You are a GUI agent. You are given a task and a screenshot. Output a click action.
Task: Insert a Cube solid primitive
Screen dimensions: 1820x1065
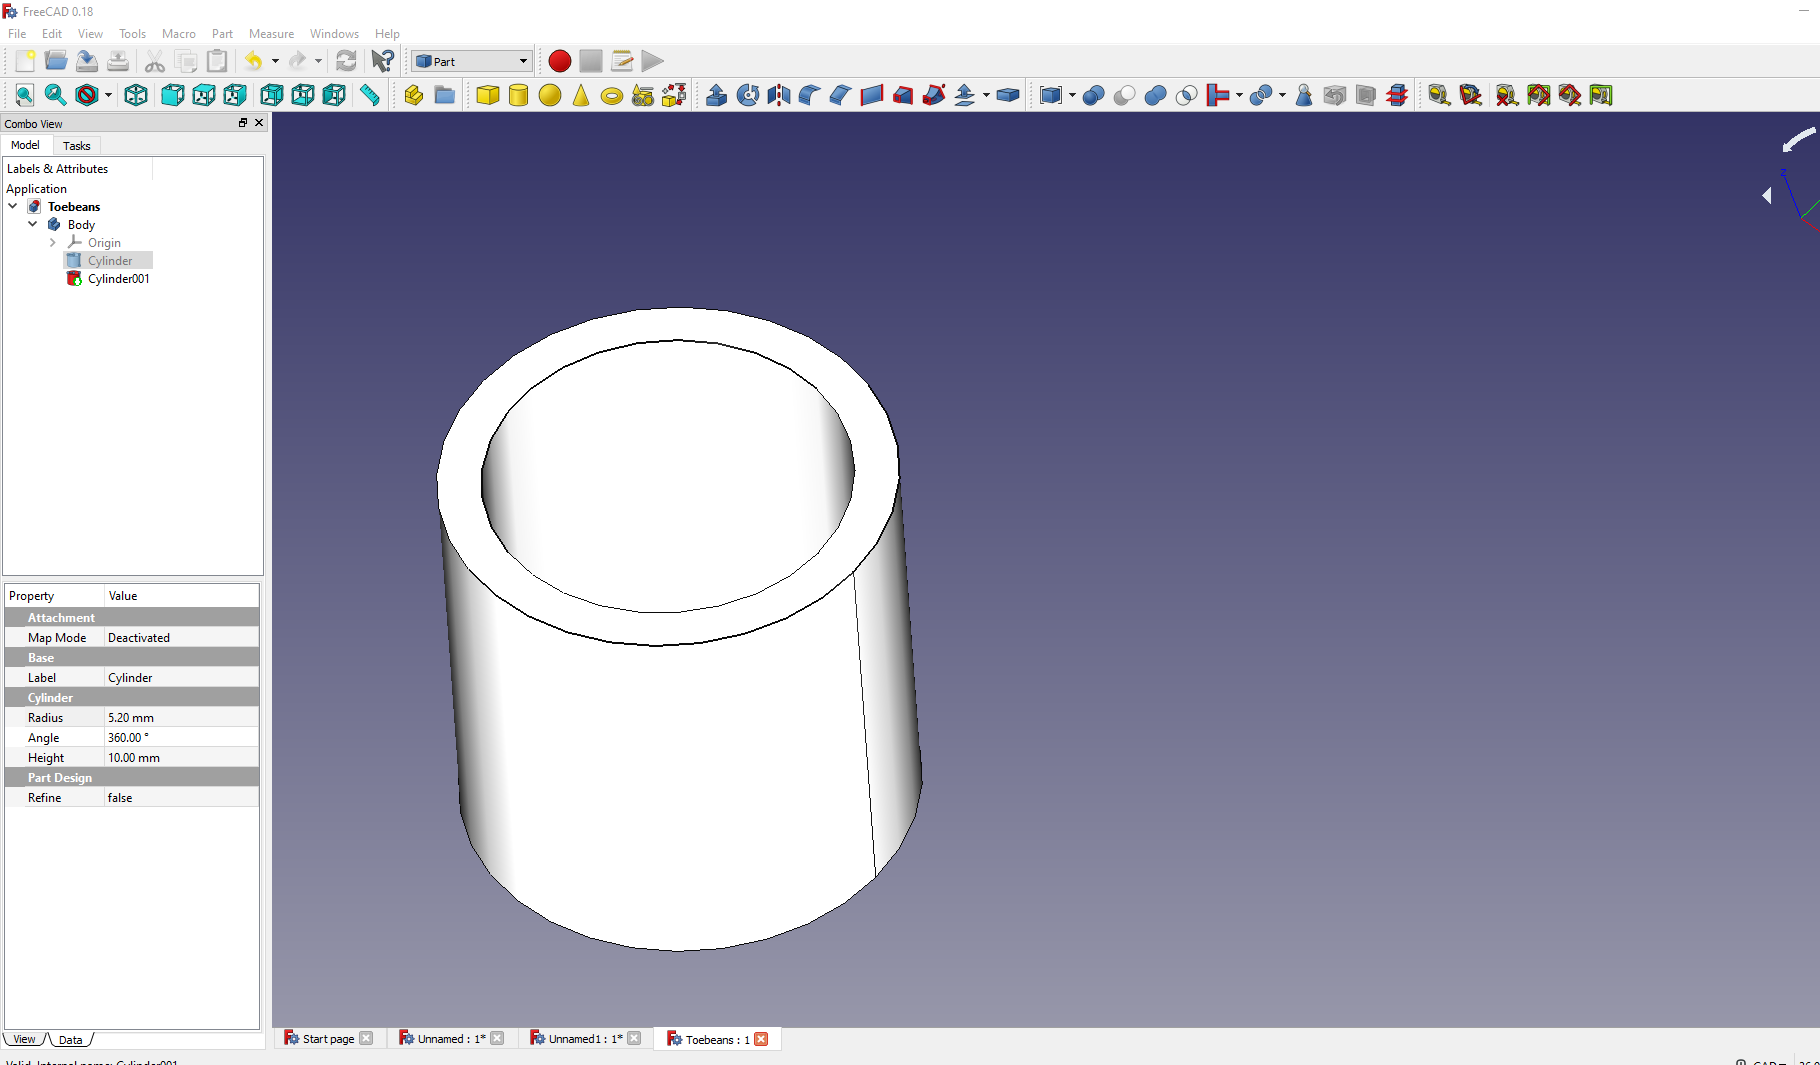click(x=487, y=95)
